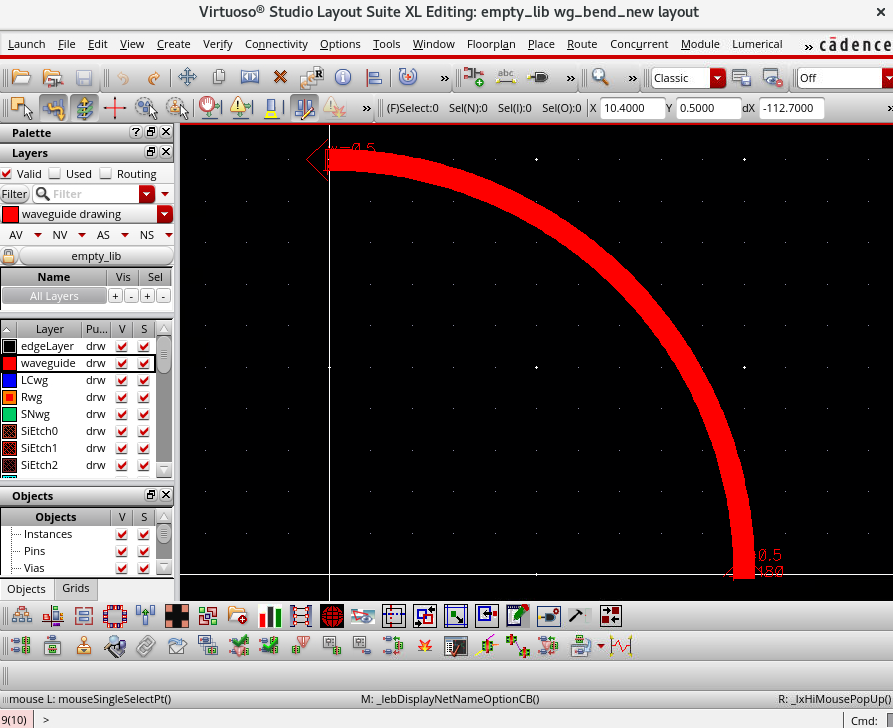Click the Palette help question button

click(136, 132)
